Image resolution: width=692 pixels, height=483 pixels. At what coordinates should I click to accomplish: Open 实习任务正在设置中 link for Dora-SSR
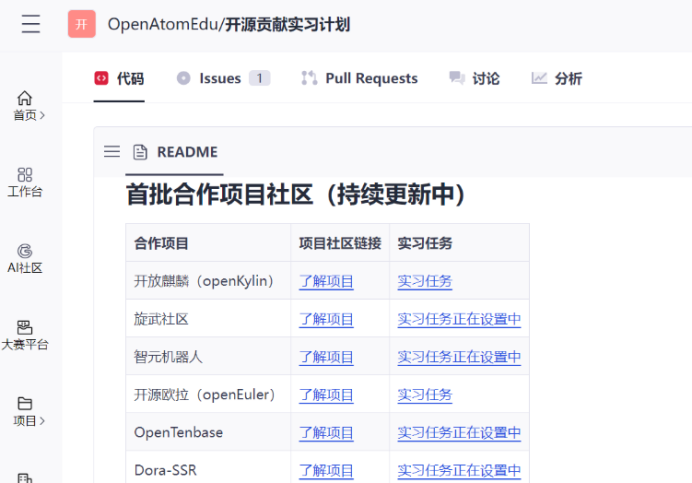[459, 471]
